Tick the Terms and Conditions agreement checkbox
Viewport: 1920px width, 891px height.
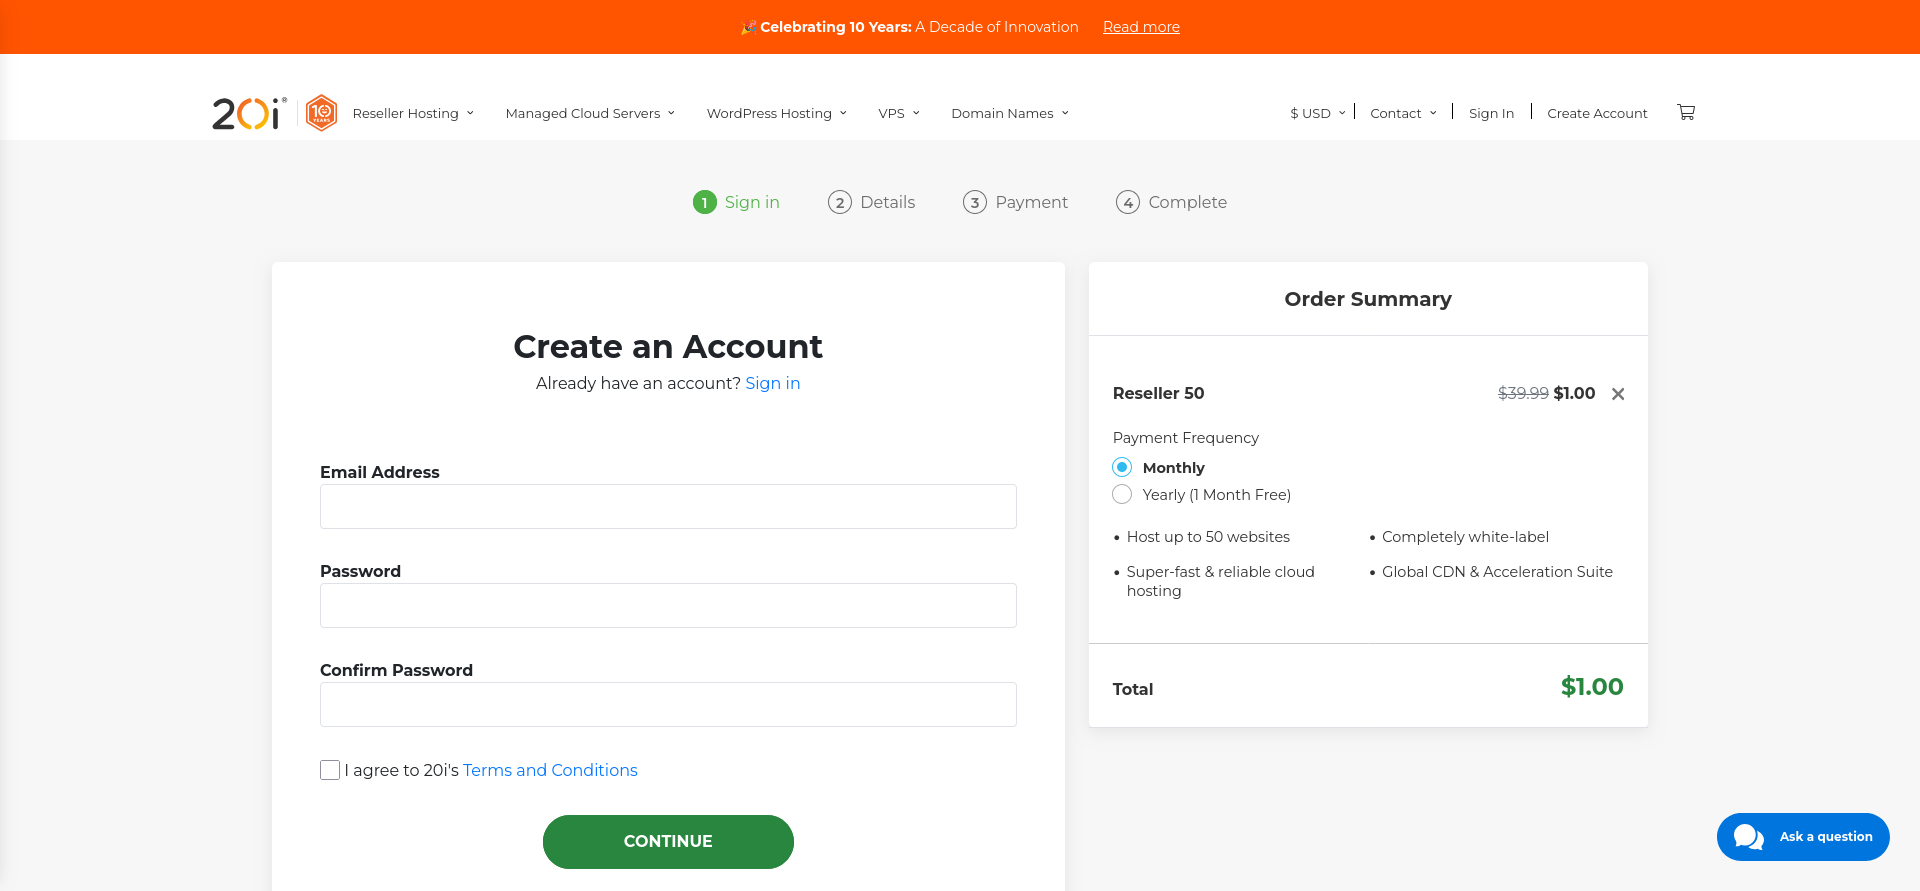coord(330,770)
